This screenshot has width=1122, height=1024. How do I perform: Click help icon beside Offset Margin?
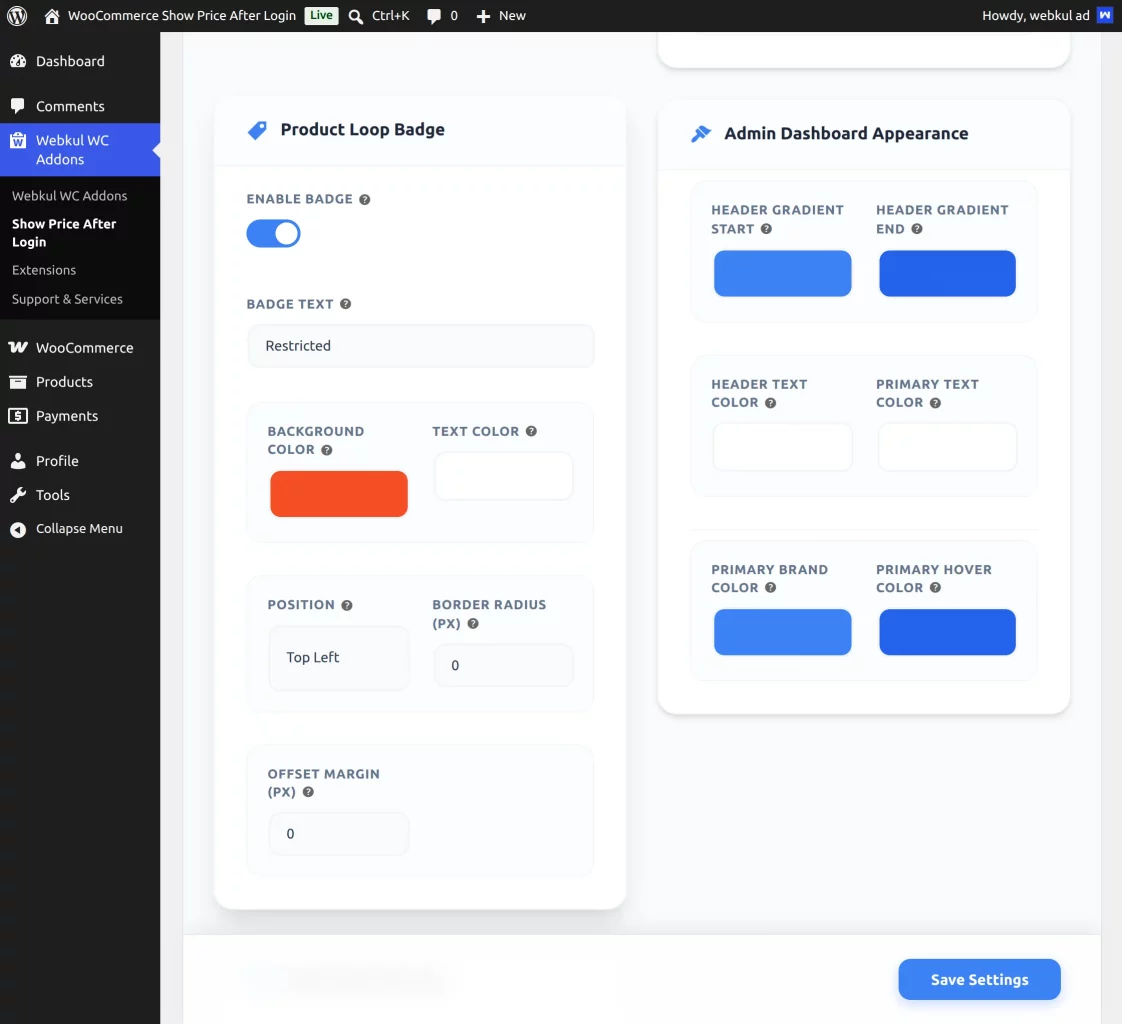pos(308,792)
